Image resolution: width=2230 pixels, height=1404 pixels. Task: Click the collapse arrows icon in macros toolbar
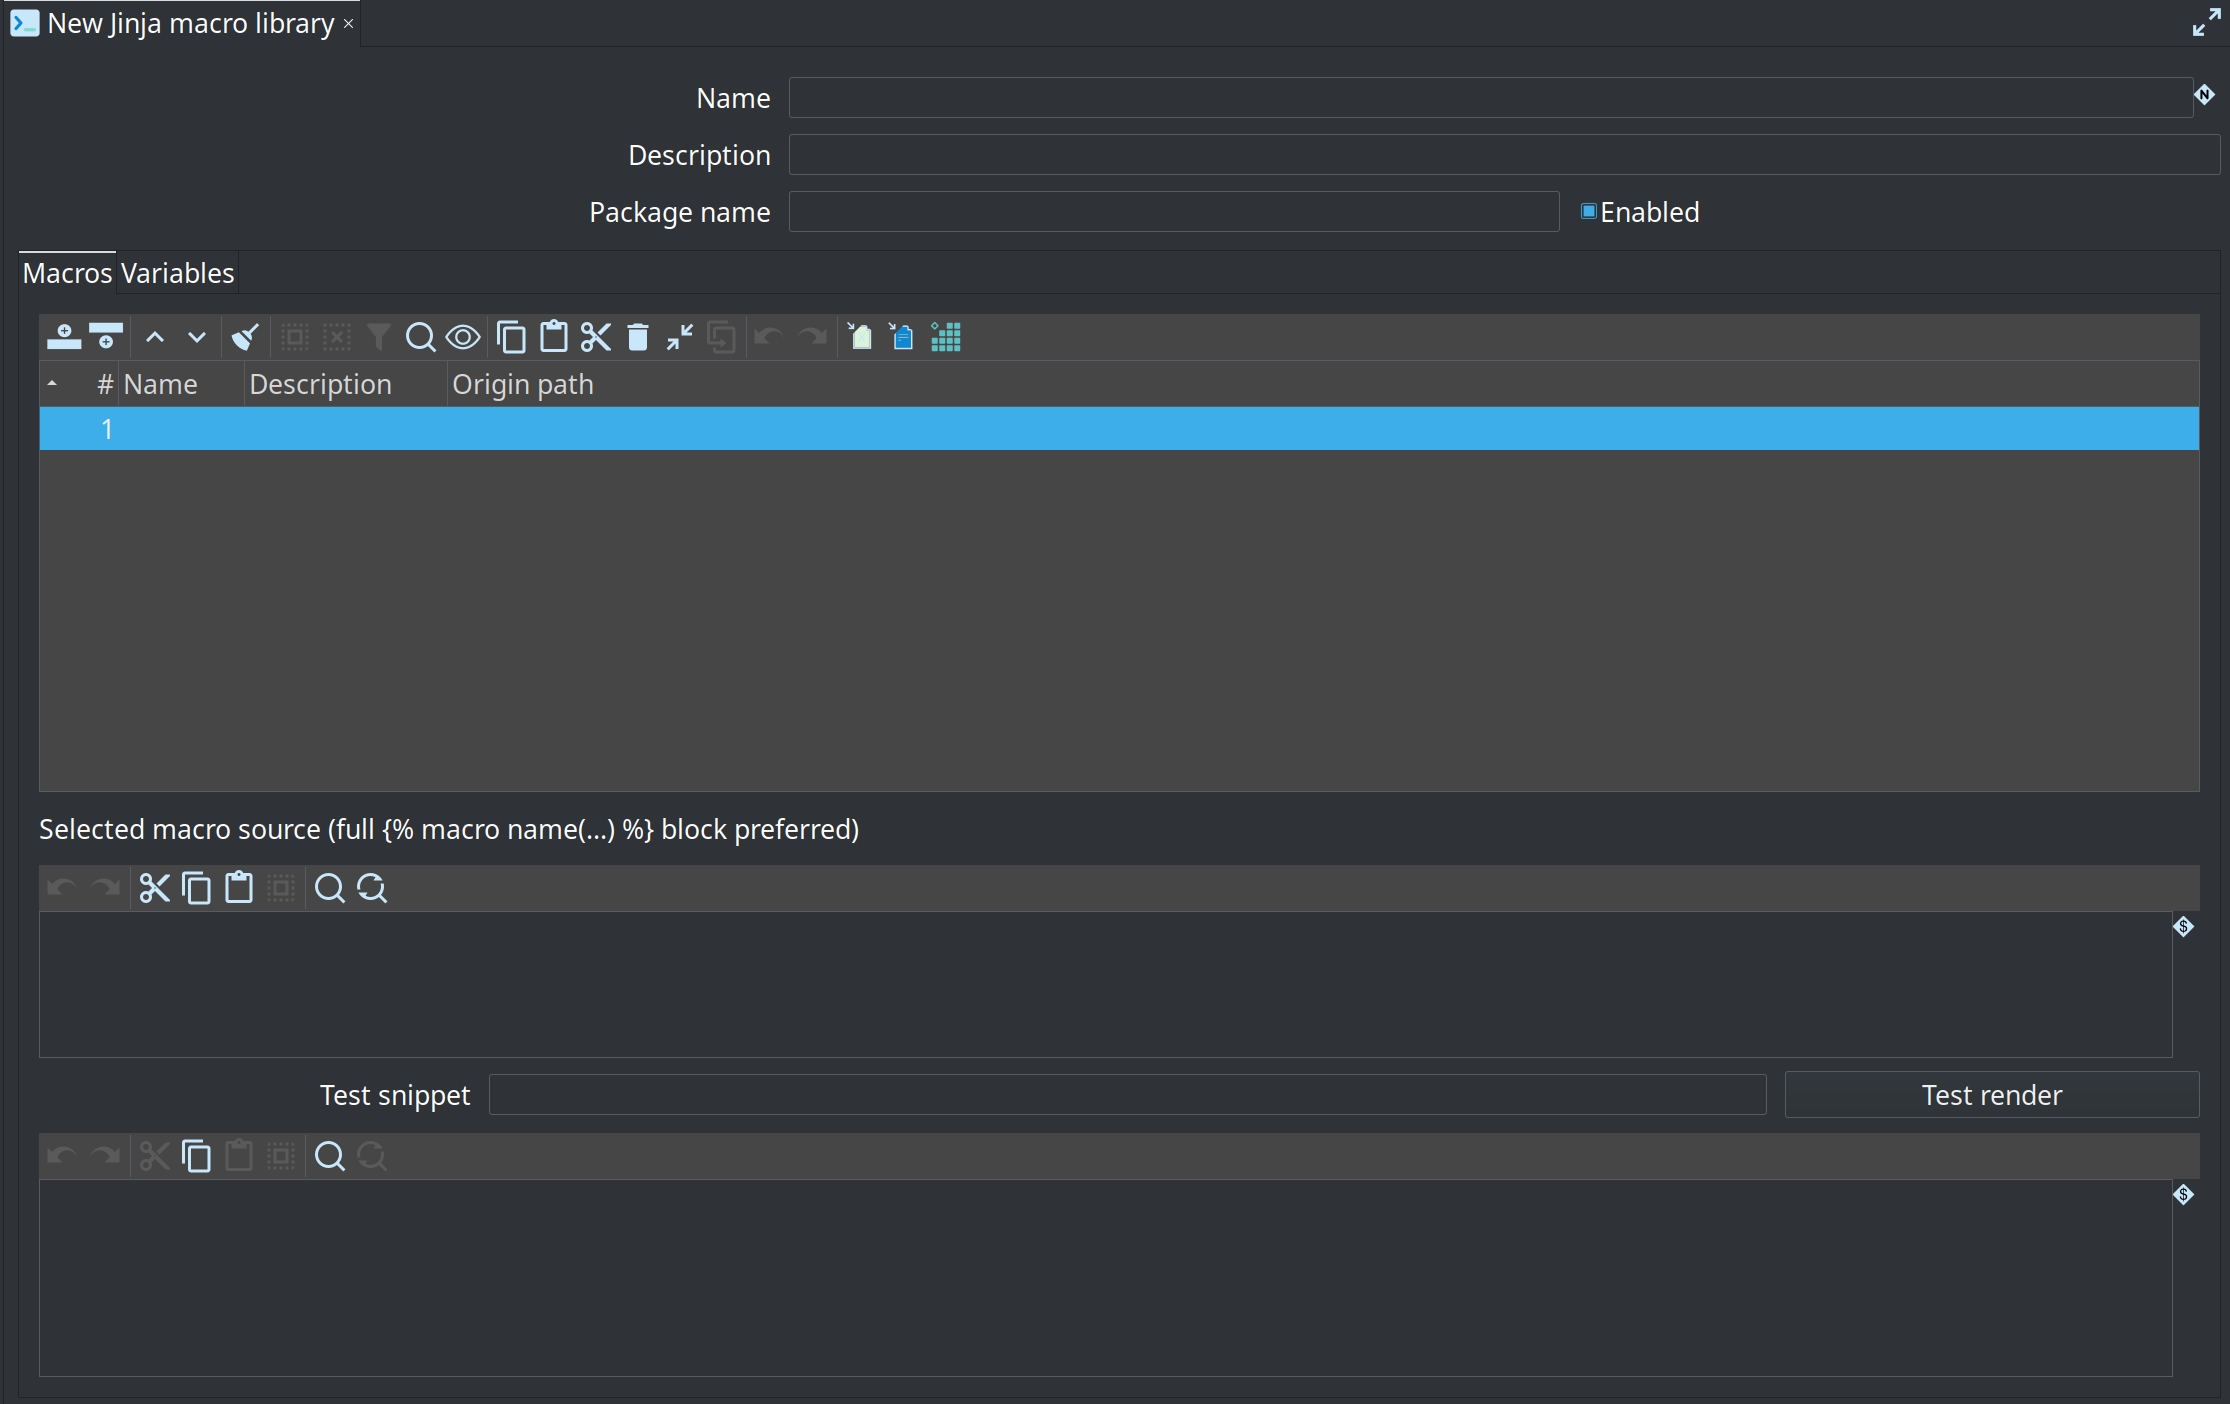tap(680, 337)
